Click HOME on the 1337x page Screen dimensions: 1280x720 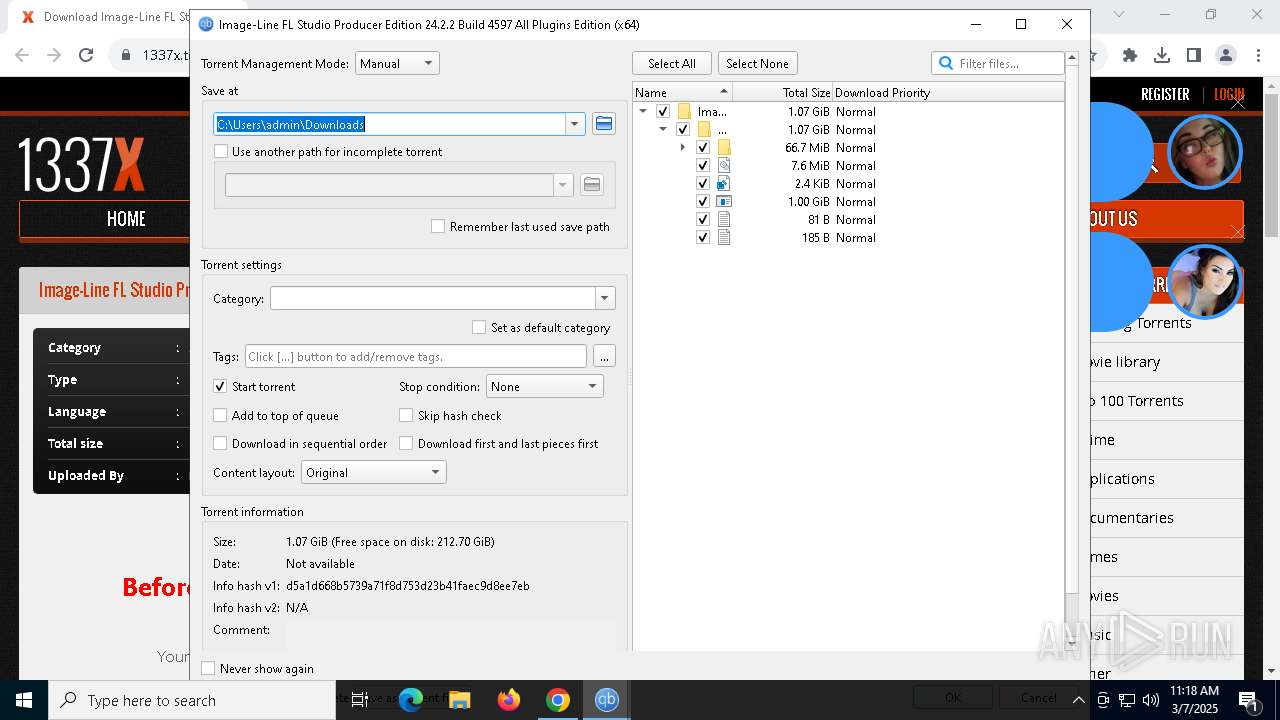pyautogui.click(x=126, y=219)
